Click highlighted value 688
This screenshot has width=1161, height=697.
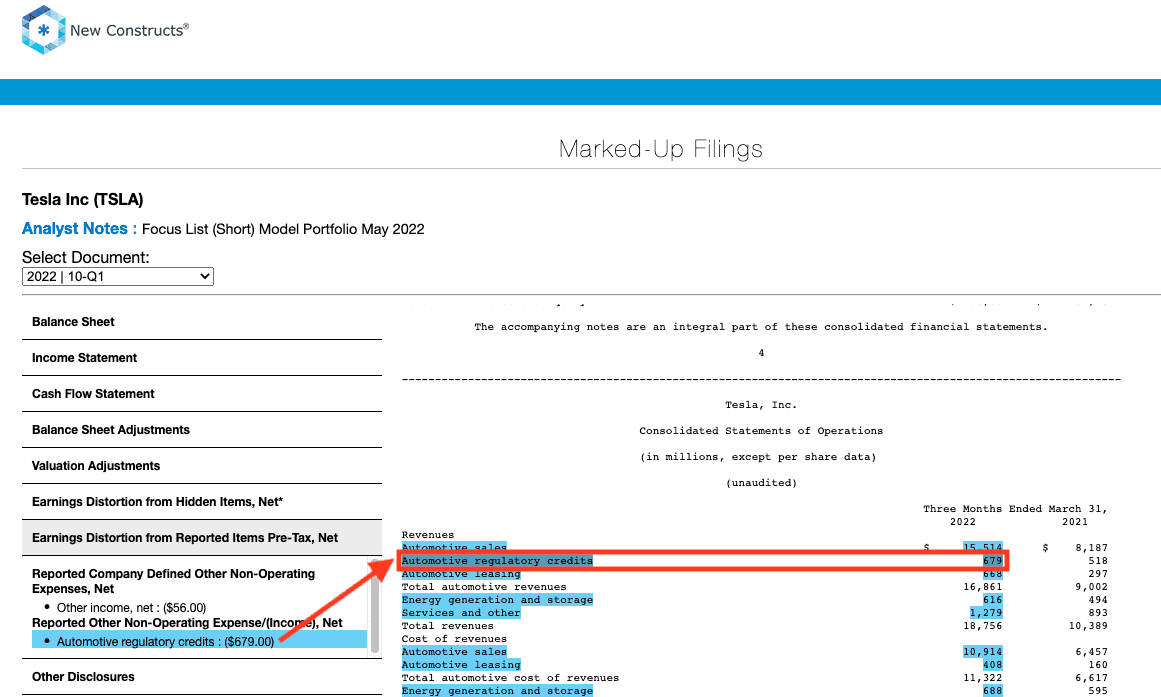992,690
